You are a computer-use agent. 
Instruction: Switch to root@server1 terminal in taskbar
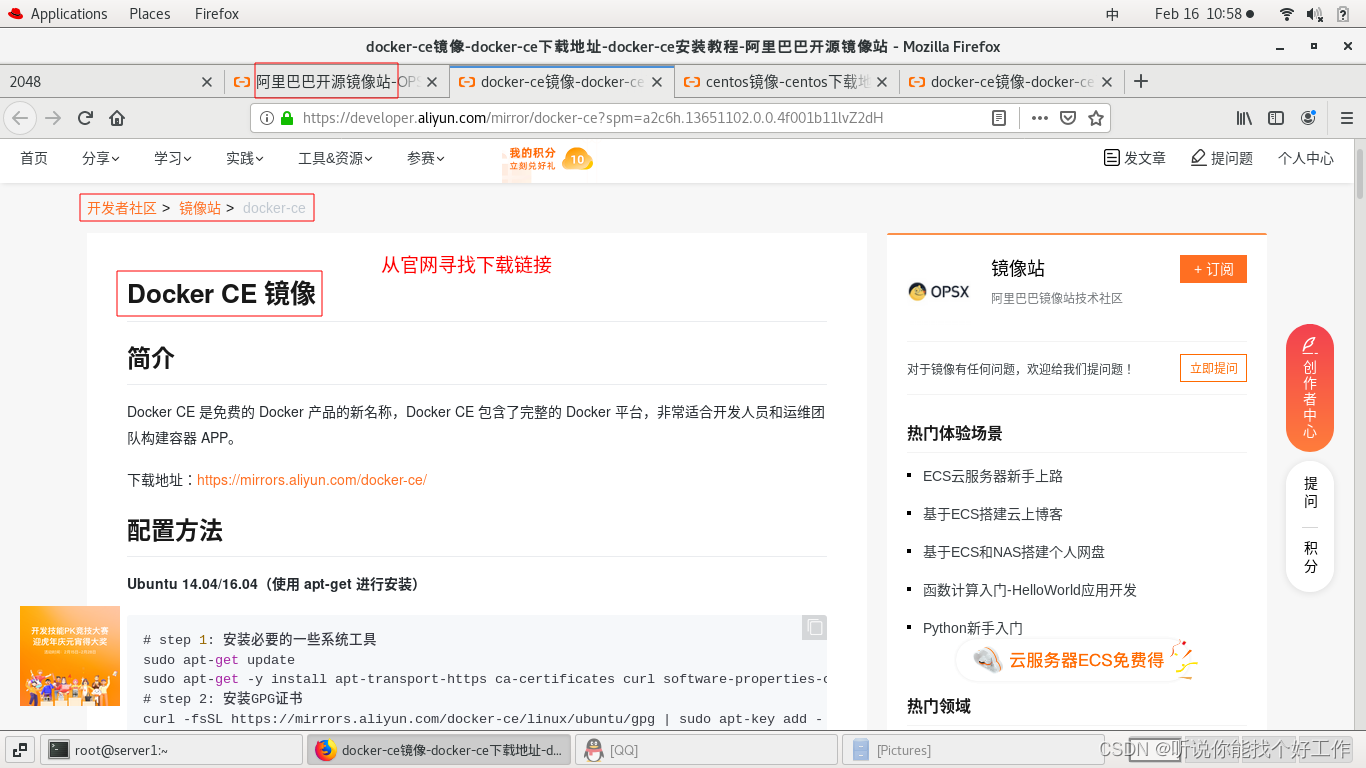pos(171,749)
